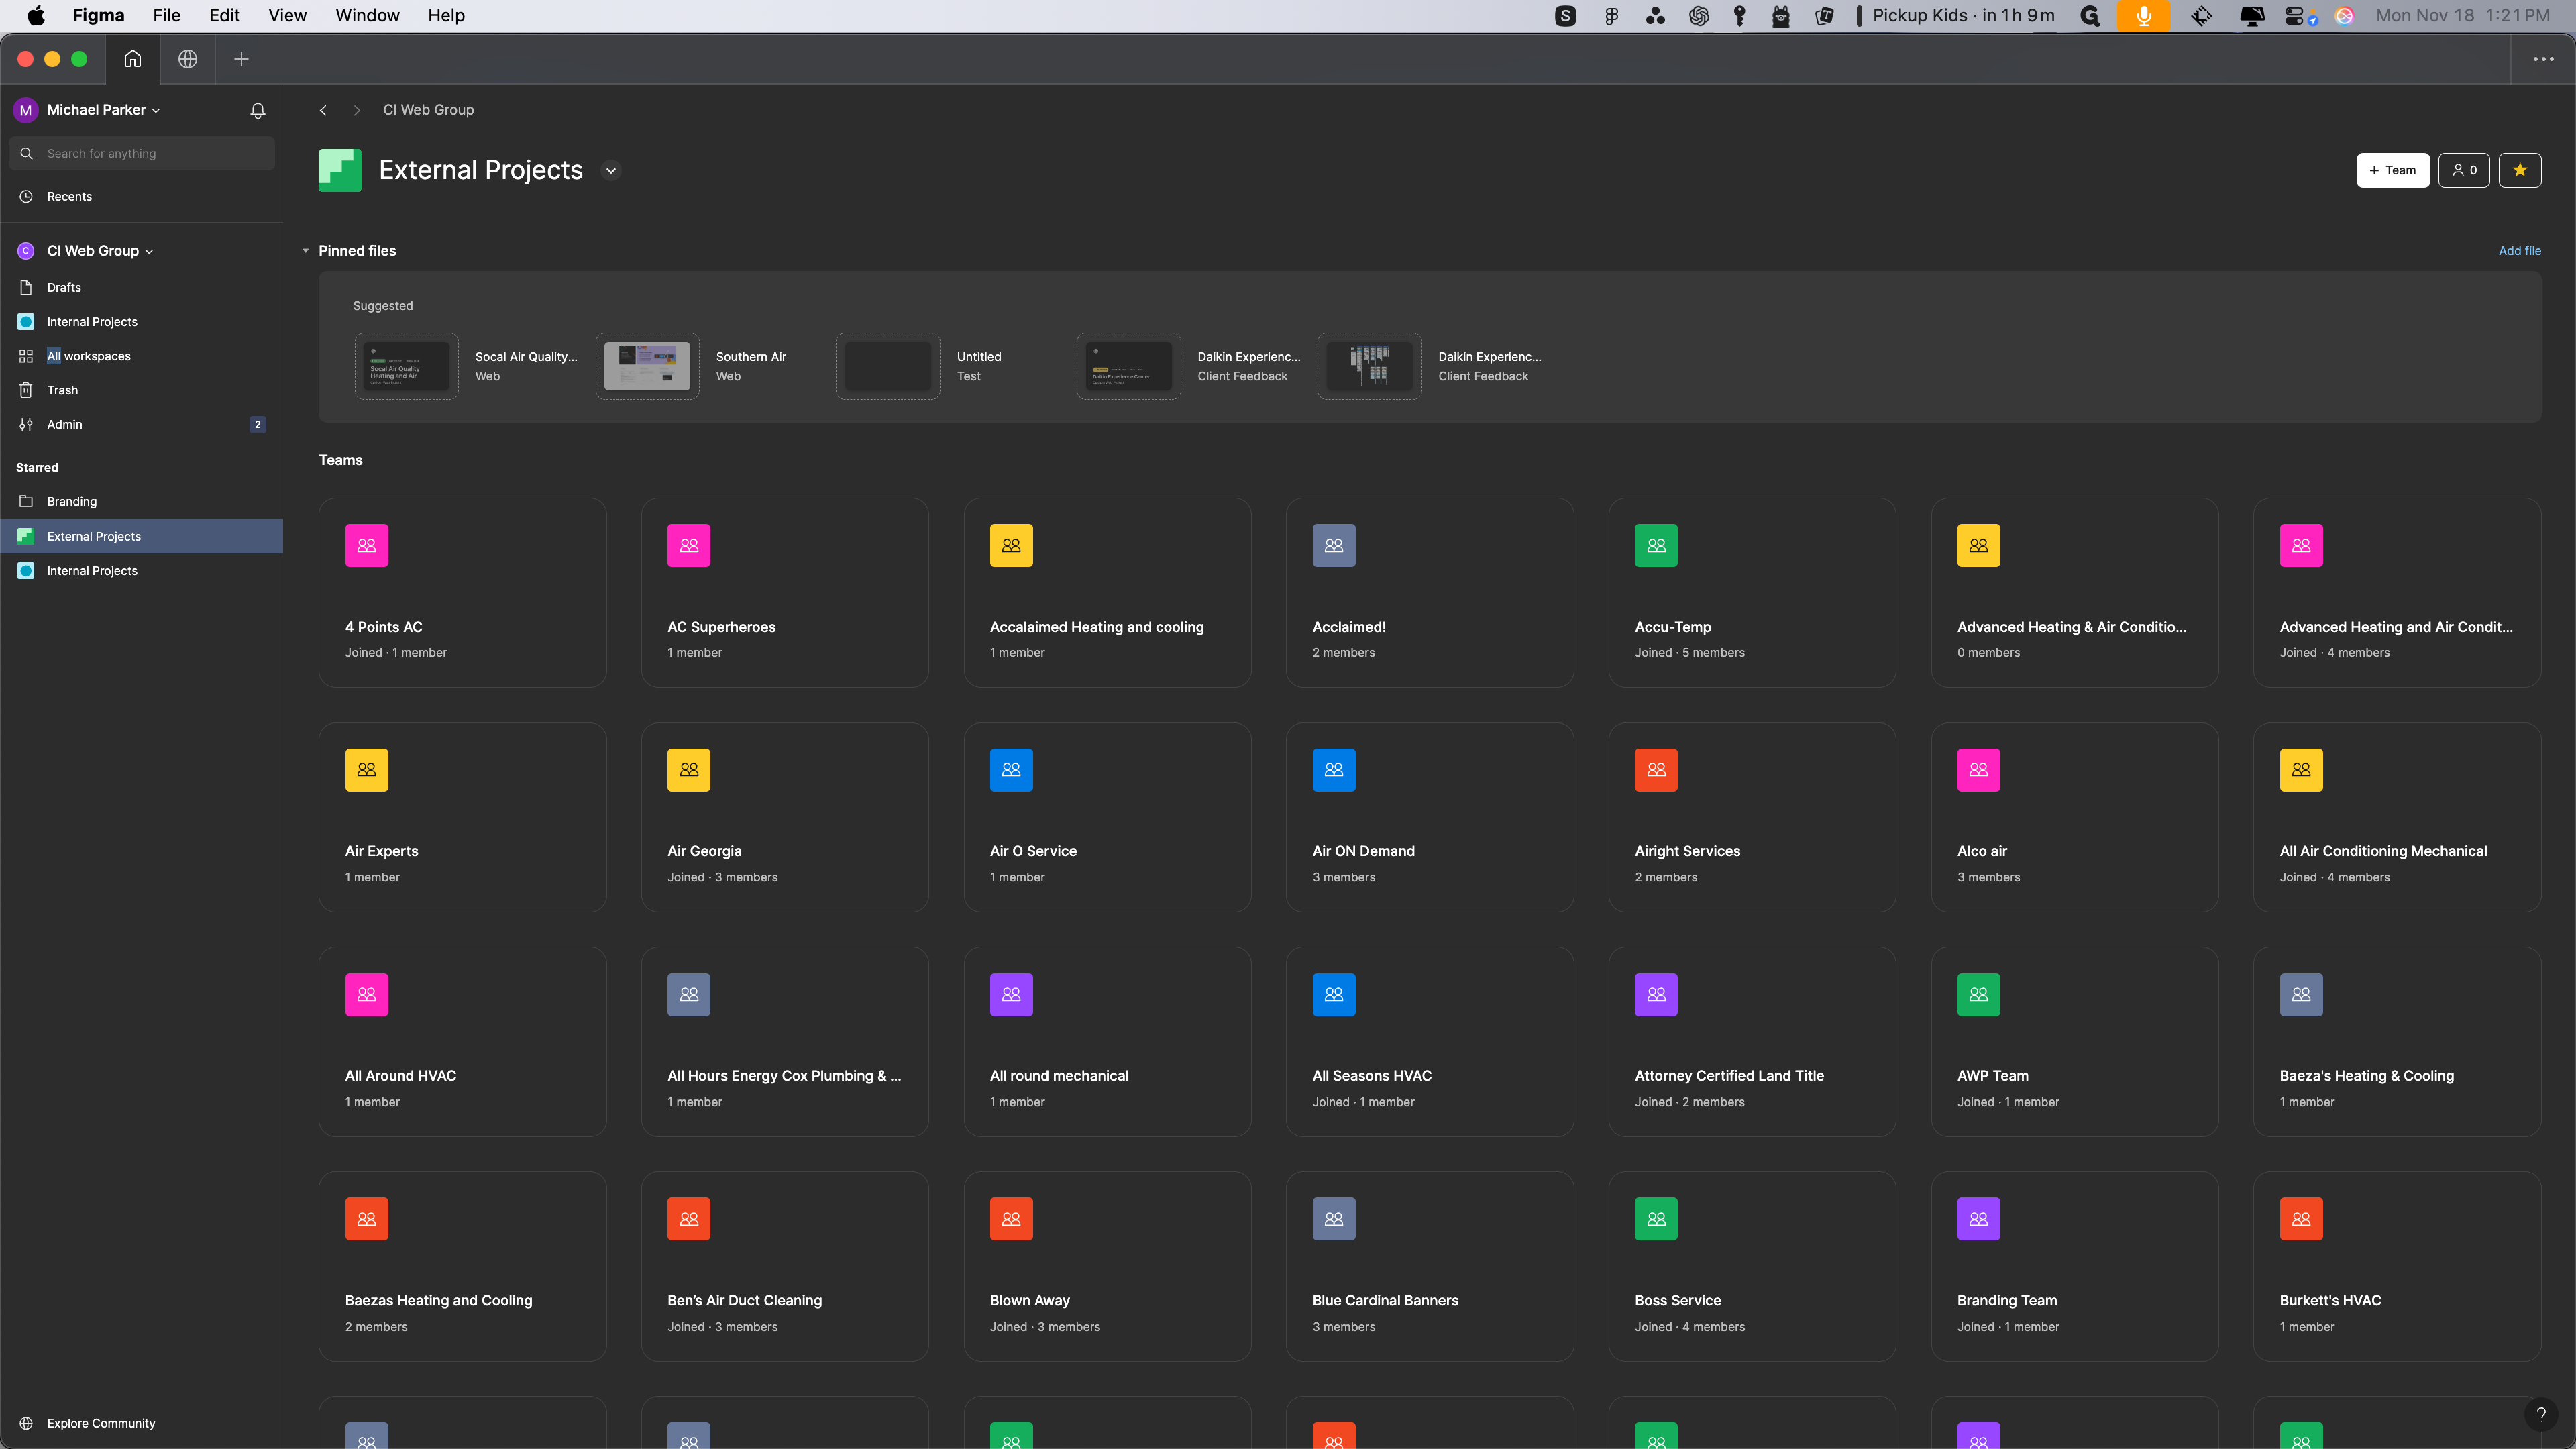
Task: Collapse the Pinned files section
Action: (x=305, y=251)
